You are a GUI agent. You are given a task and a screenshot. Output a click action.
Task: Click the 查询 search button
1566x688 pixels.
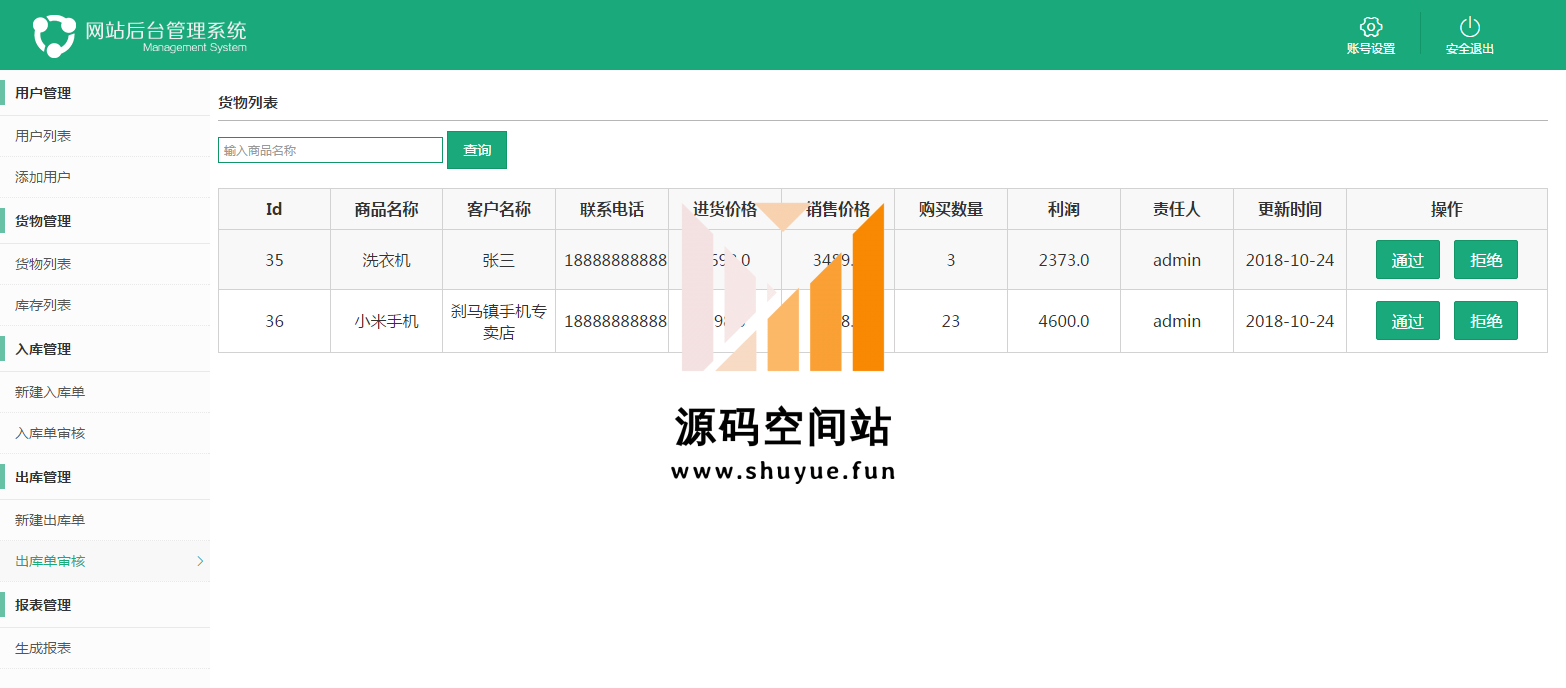(477, 150)
